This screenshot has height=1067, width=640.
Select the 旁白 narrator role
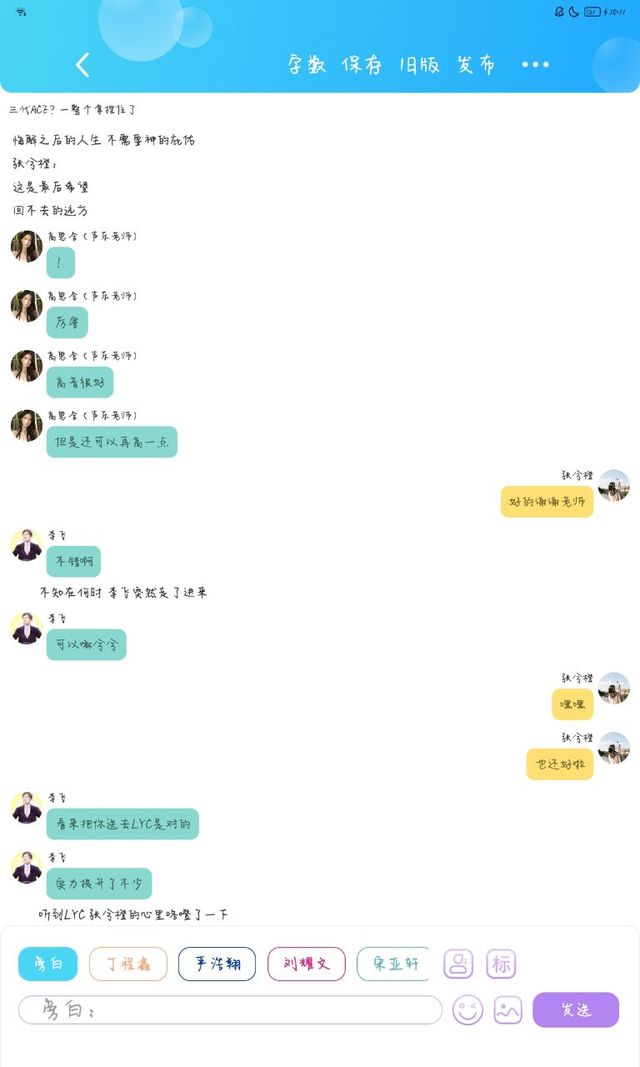point(48,964)
